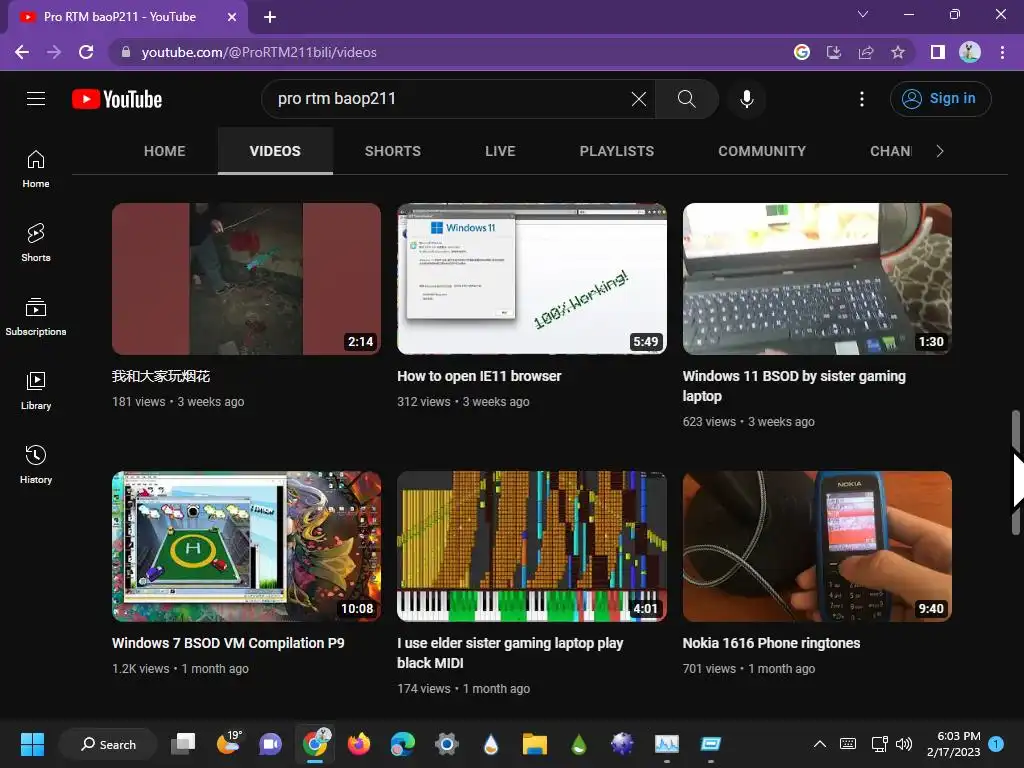This screenshot has height=768, width=1024.
Task: Open volume control in system tray
Action: 904,744
